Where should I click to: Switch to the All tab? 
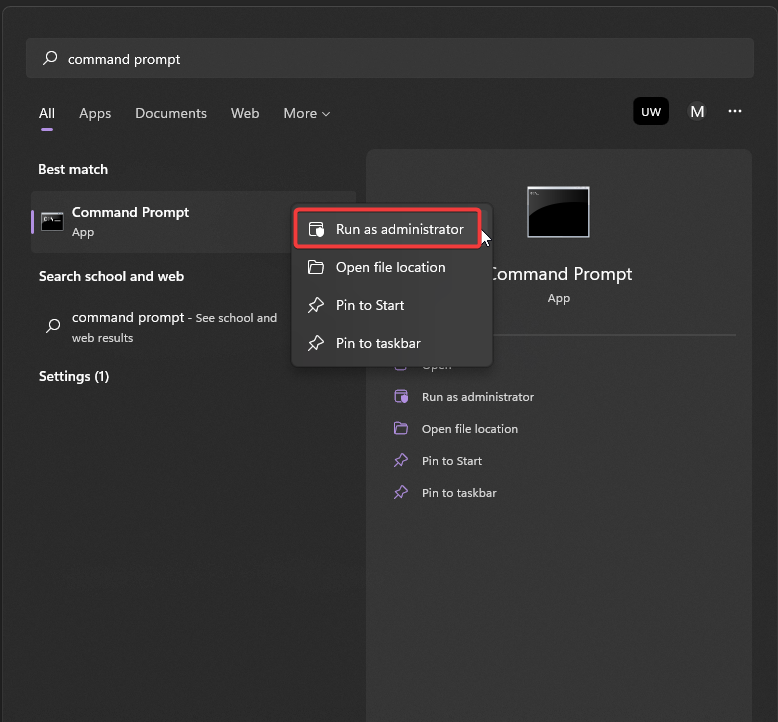(47, 113)
